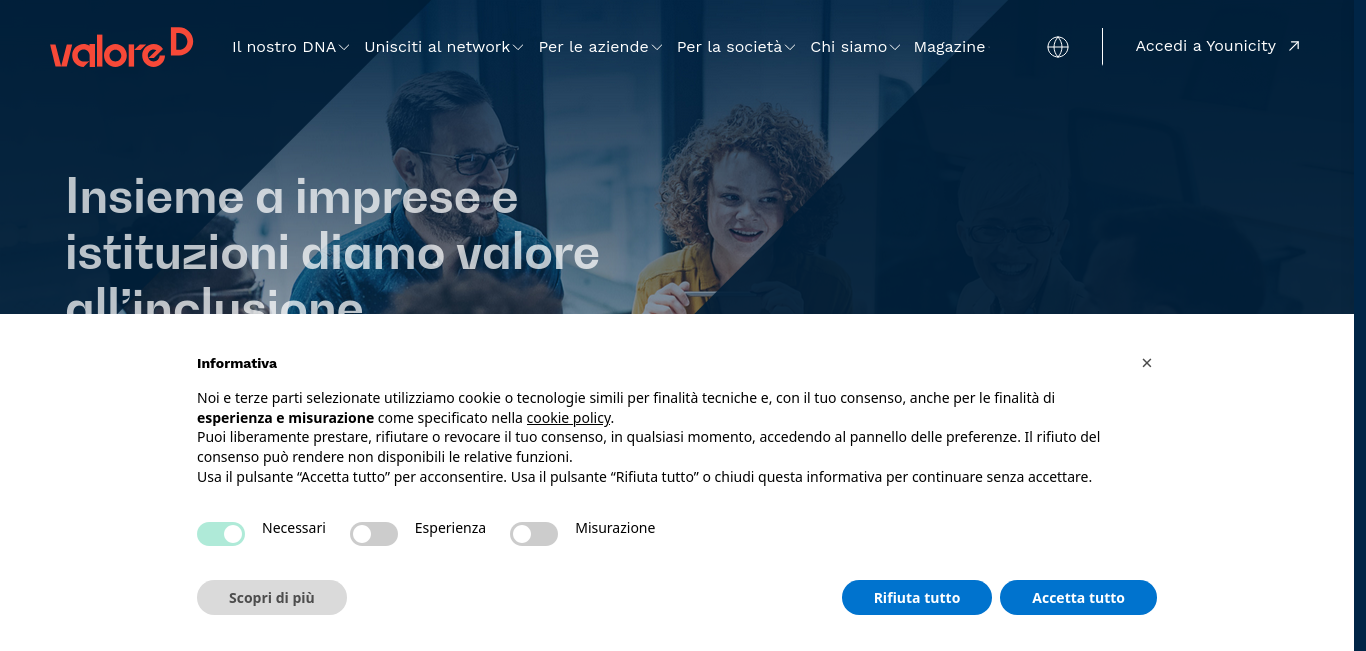Click the Valore D logo

pyautogui.click(x=121, y=47)
